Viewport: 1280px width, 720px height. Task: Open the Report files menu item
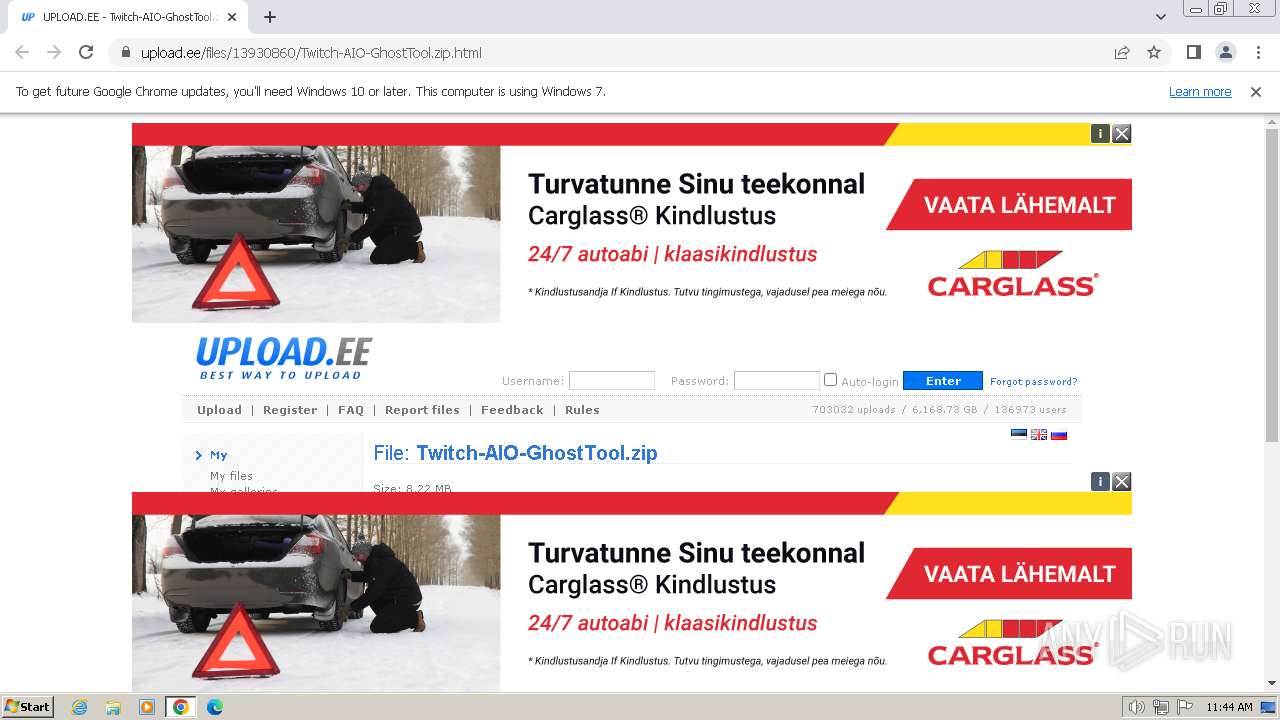[422, 410]
